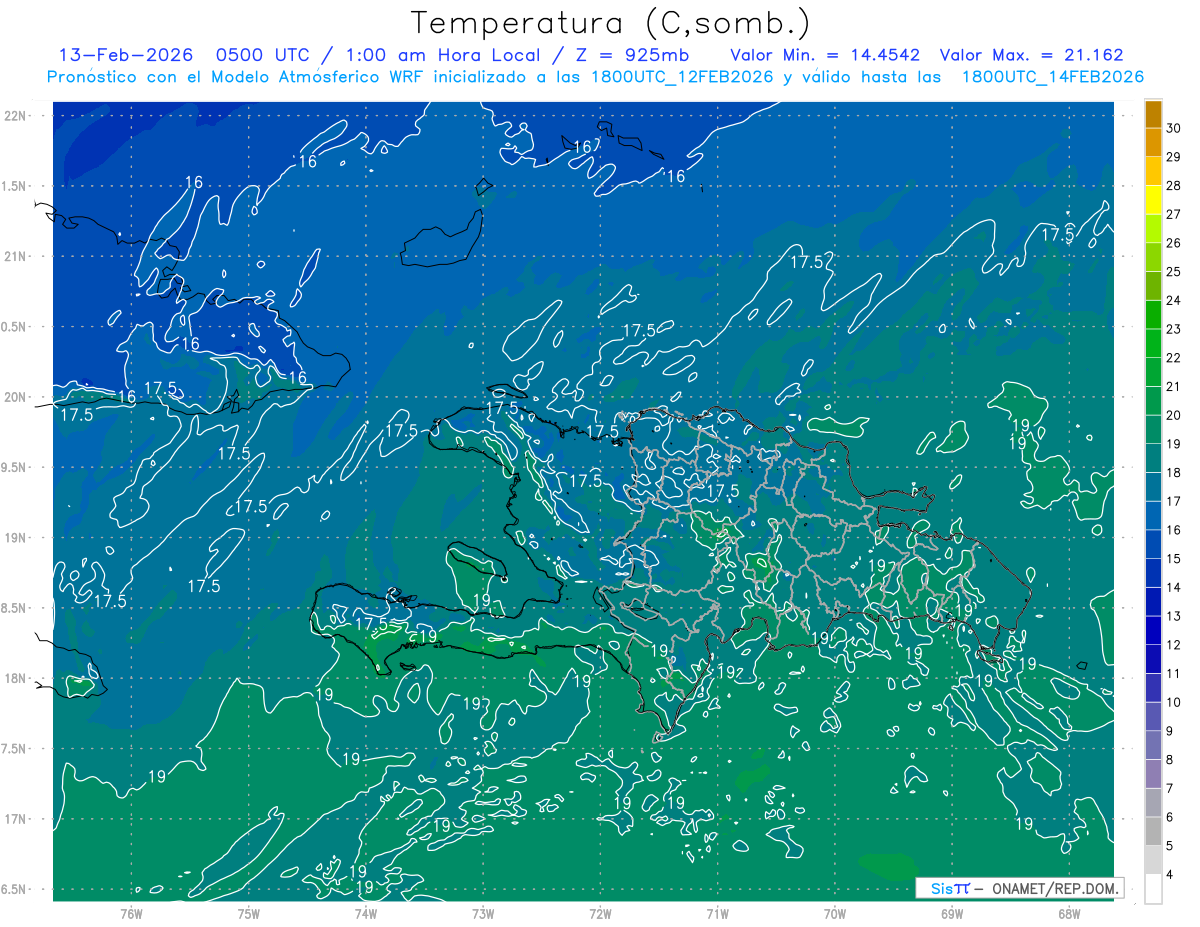This screenshot has width=1200, height=927.
Task: Click the color legend value "17"
Action: [x=1173, y=501]
